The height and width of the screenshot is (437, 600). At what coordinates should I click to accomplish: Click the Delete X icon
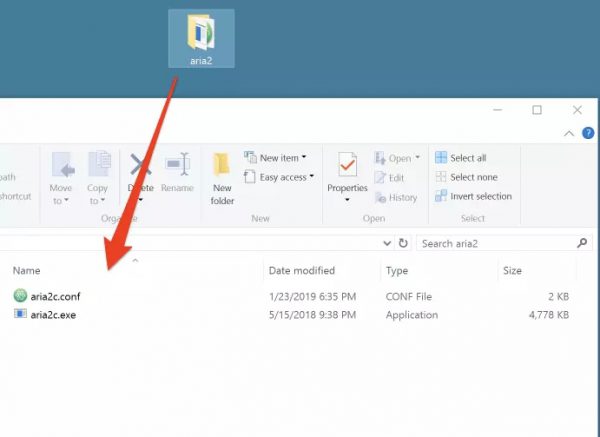(x=140, y=164)
